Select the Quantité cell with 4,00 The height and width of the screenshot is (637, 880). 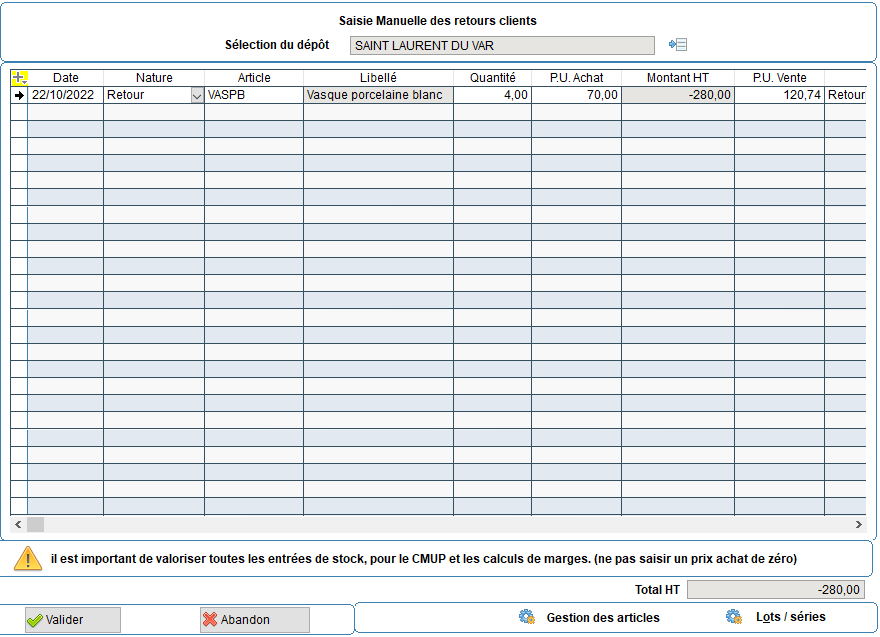492,95
